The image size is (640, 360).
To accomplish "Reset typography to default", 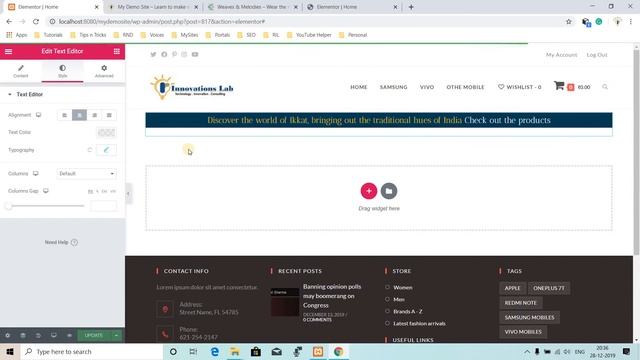I will point(90,150).
